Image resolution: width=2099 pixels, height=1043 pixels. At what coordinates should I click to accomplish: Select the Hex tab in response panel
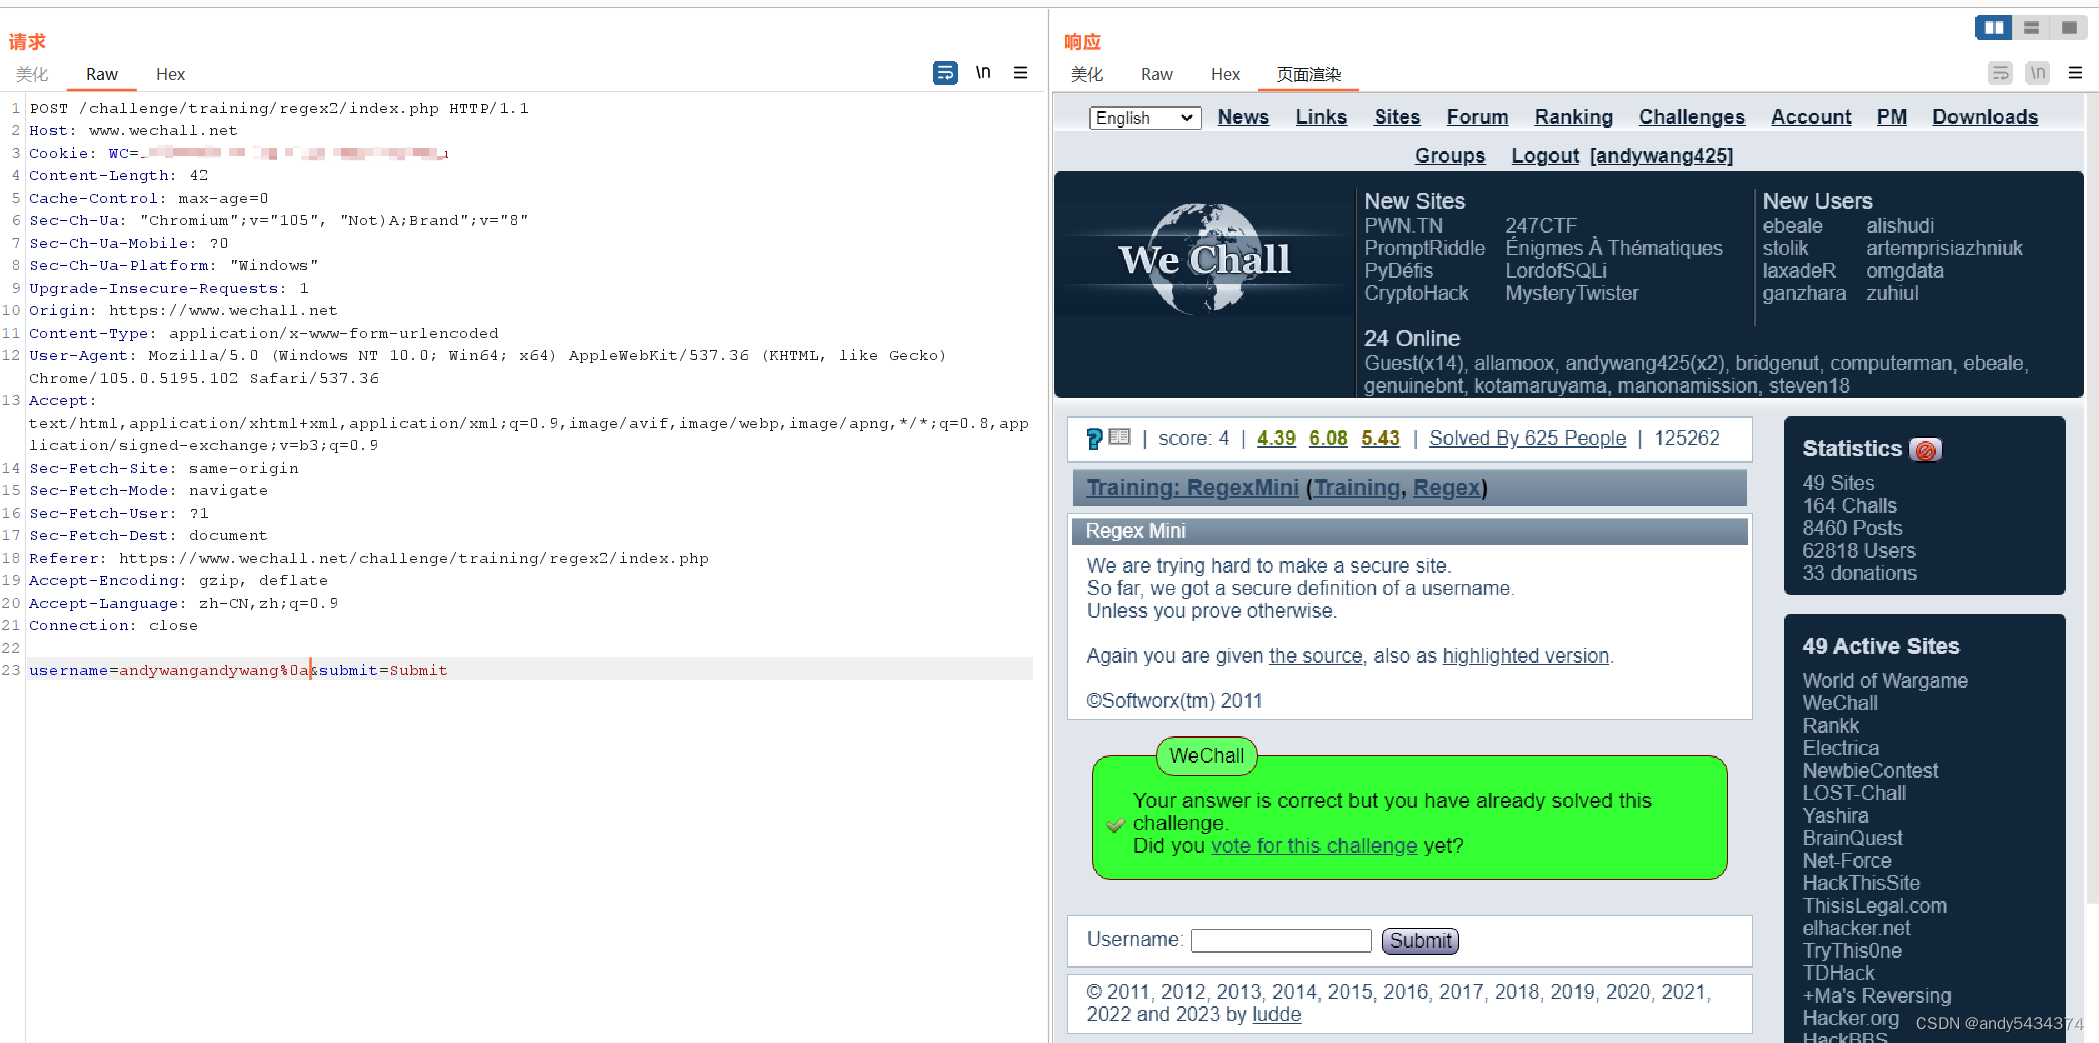(x=1225, y=74)
